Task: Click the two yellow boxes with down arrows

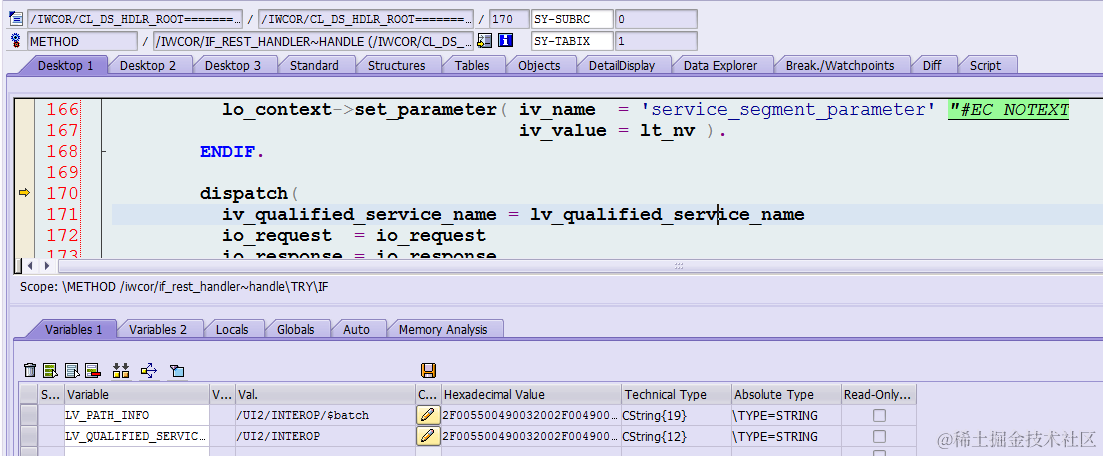Action: [x=121, y=370]
